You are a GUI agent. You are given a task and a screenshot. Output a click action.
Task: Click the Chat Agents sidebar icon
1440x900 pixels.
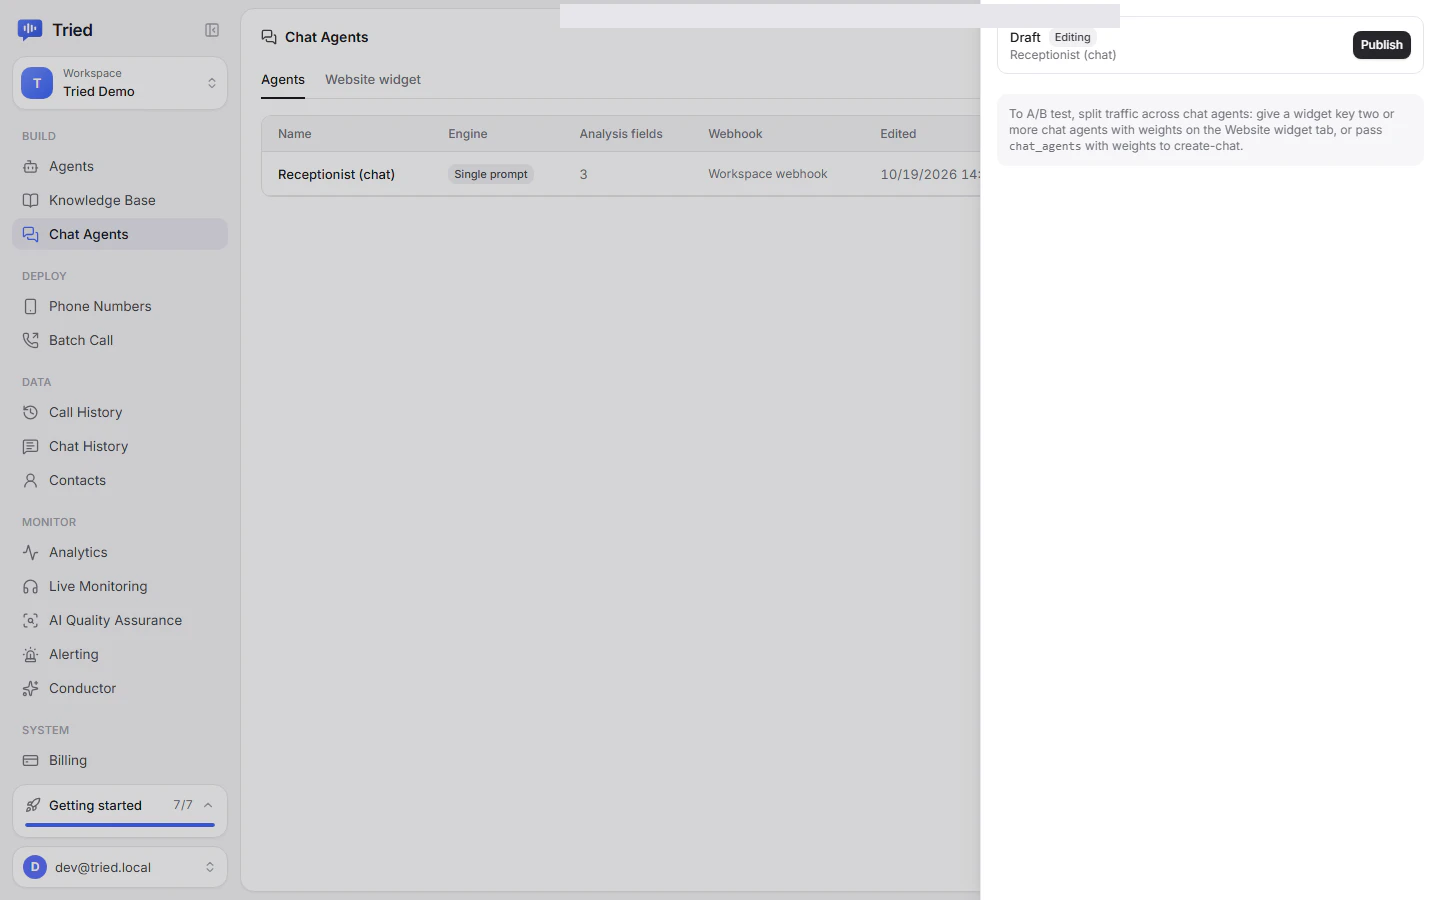click(31, 235)
